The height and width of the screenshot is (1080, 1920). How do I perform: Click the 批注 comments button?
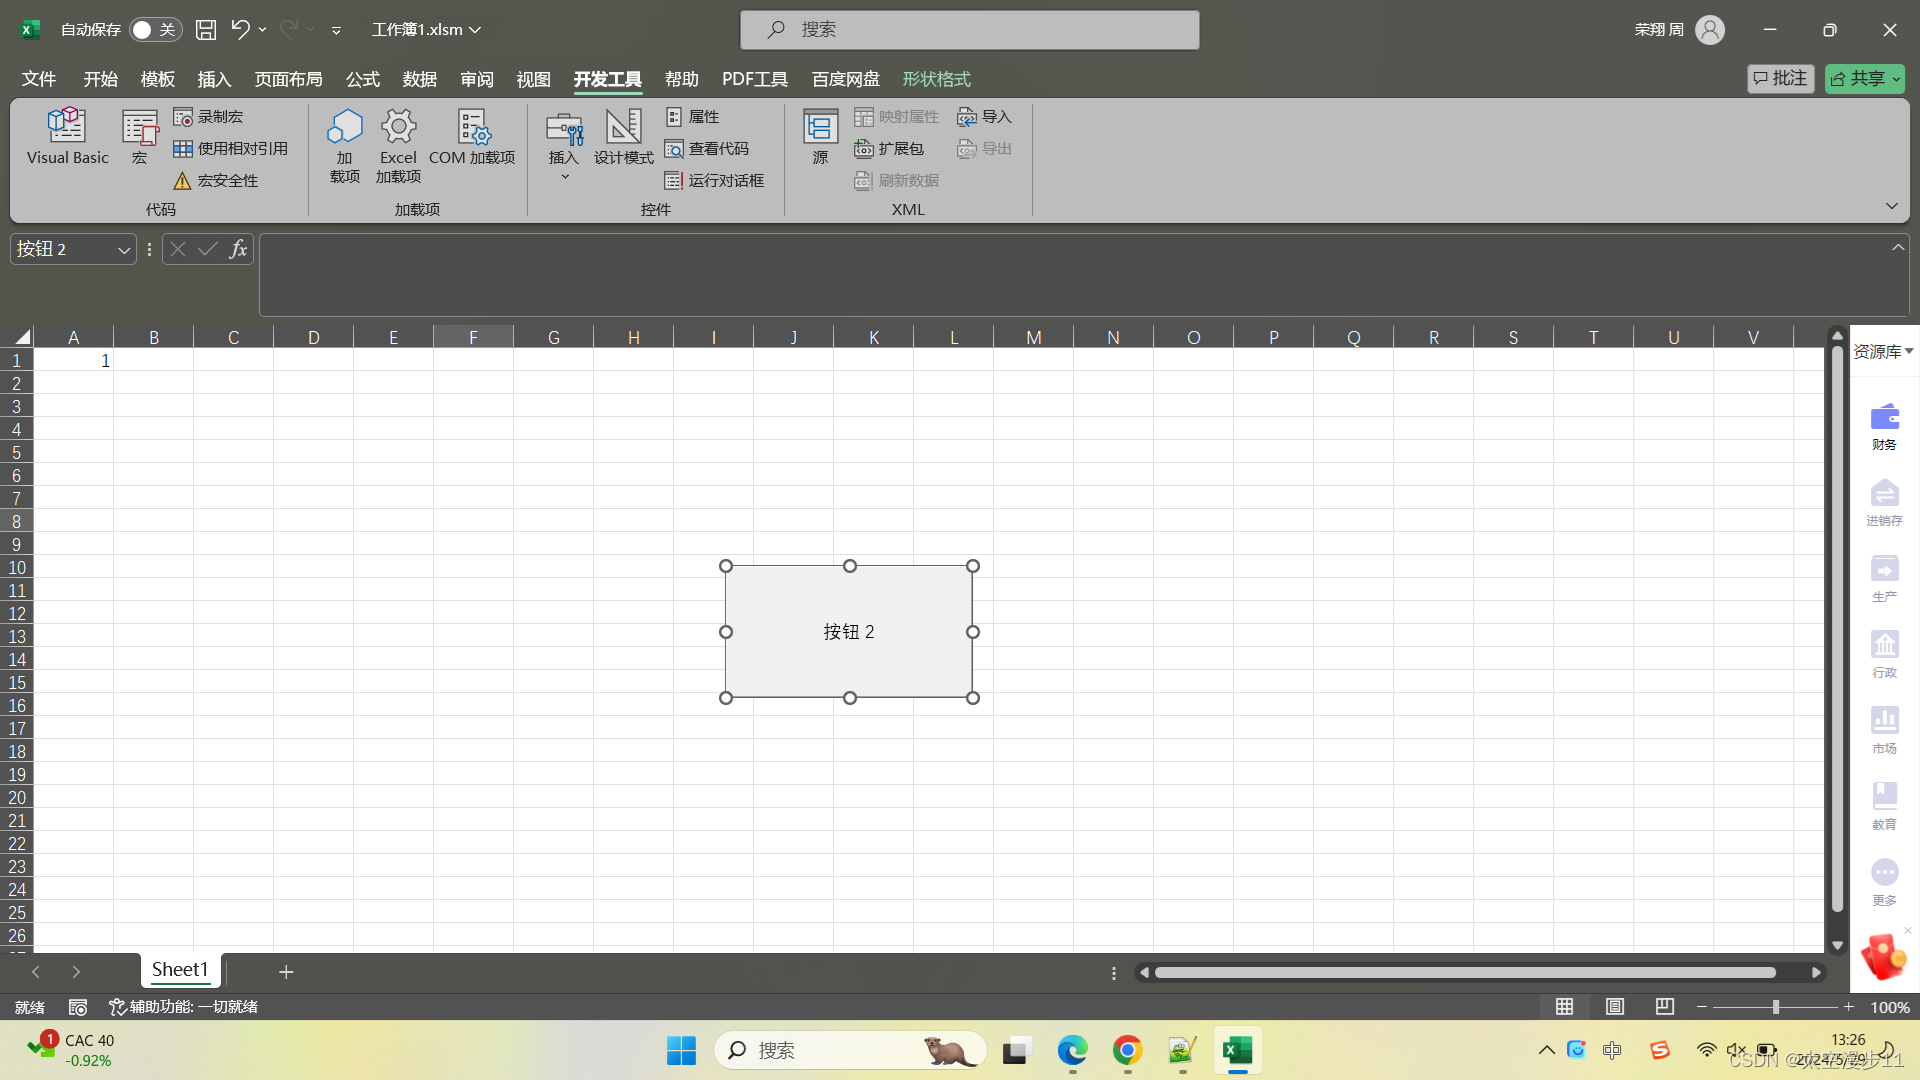1780,79
